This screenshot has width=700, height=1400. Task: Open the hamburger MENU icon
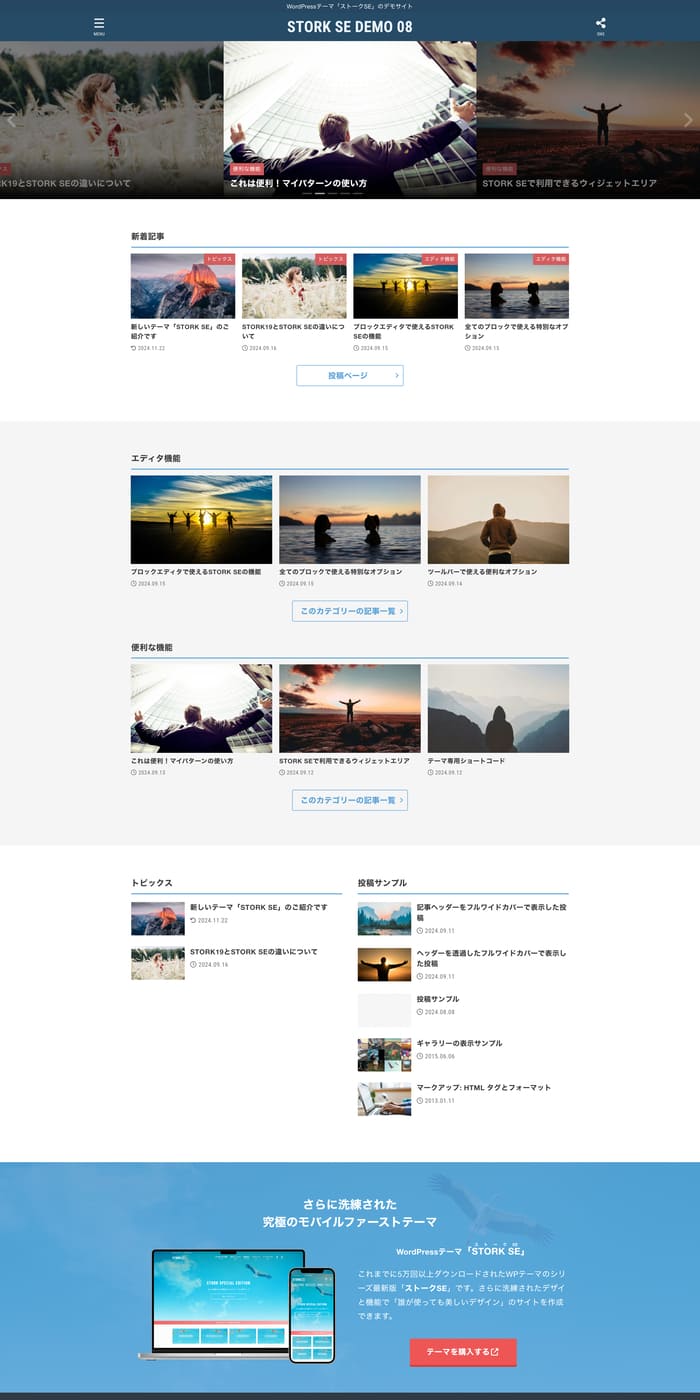tap(99, 25)
